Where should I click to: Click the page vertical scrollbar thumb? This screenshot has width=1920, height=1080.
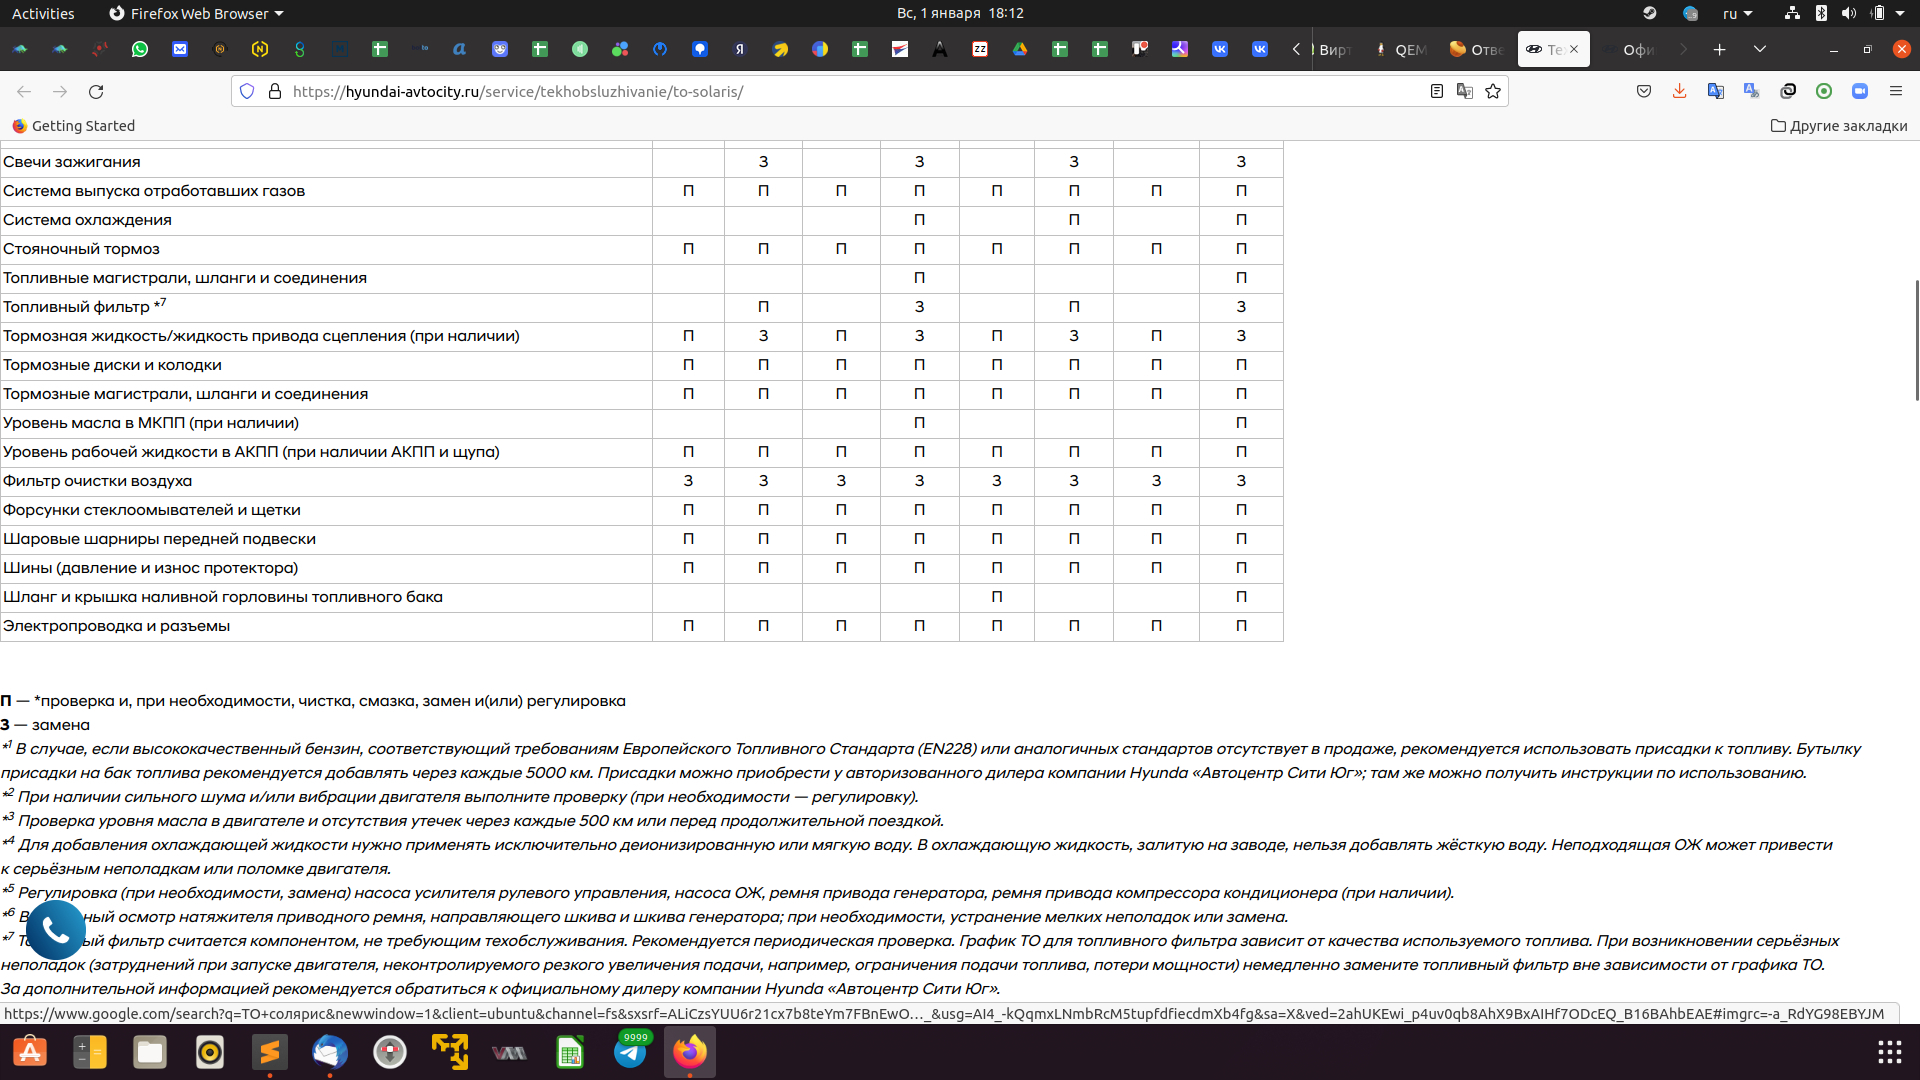point(1916,340)
